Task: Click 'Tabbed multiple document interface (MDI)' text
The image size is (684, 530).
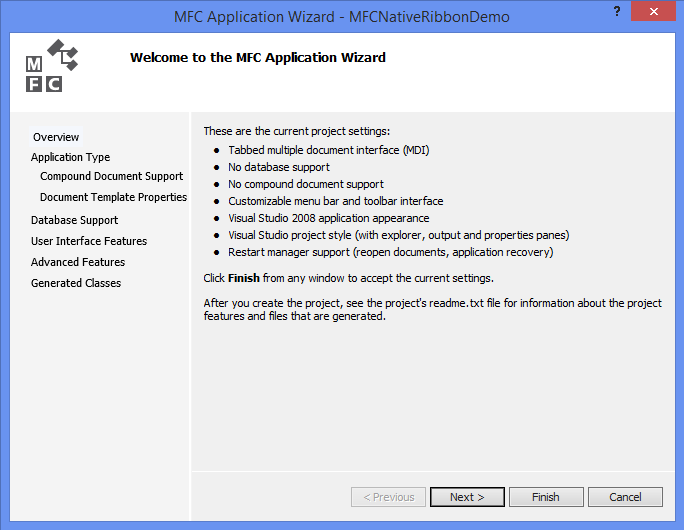Action: coord(328,150)
